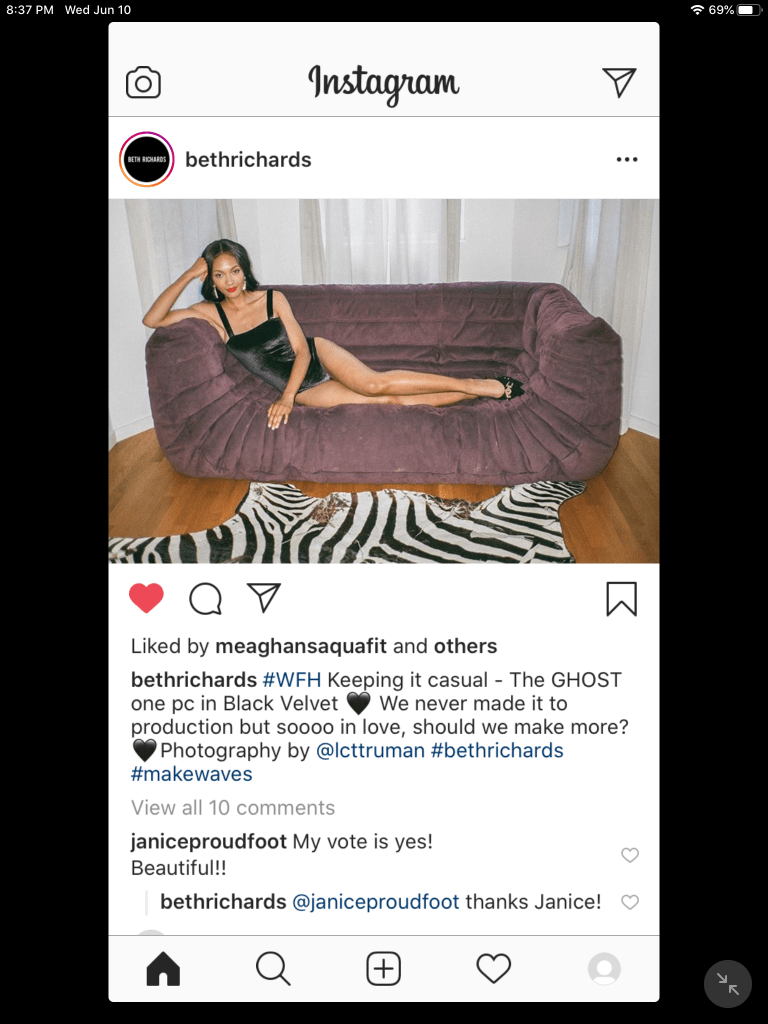Open the Search tab magnifier
This screenshot has width=768, height=1024.
273,968
